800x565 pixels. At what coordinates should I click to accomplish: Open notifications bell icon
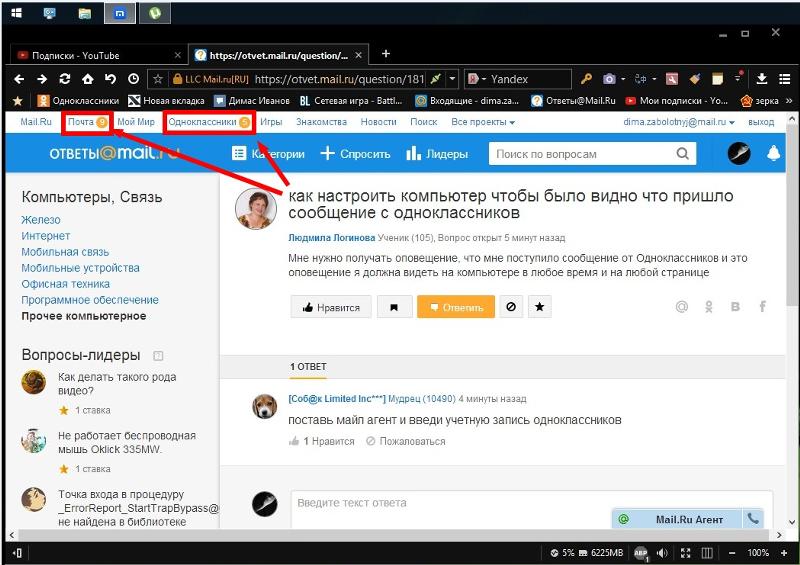[x=773, y=153]
